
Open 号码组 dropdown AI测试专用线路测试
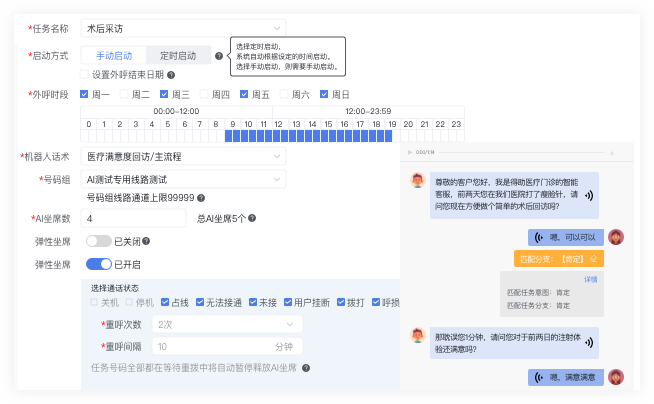183,179
